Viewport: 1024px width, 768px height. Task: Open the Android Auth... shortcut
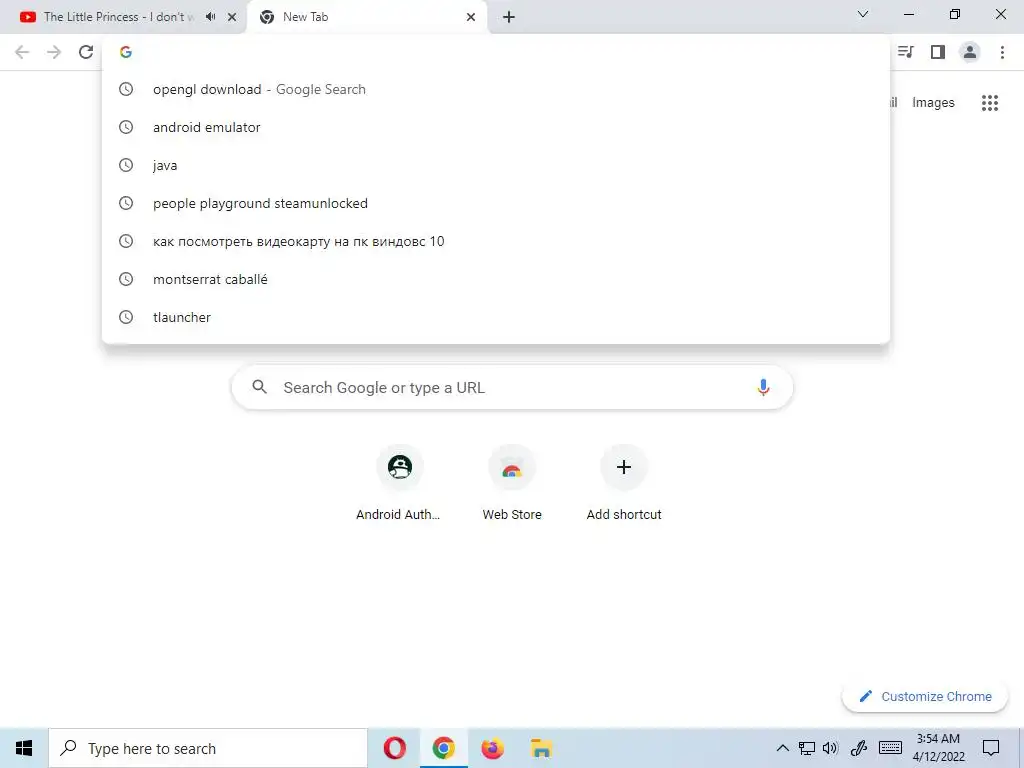click(x=399, y=484)
